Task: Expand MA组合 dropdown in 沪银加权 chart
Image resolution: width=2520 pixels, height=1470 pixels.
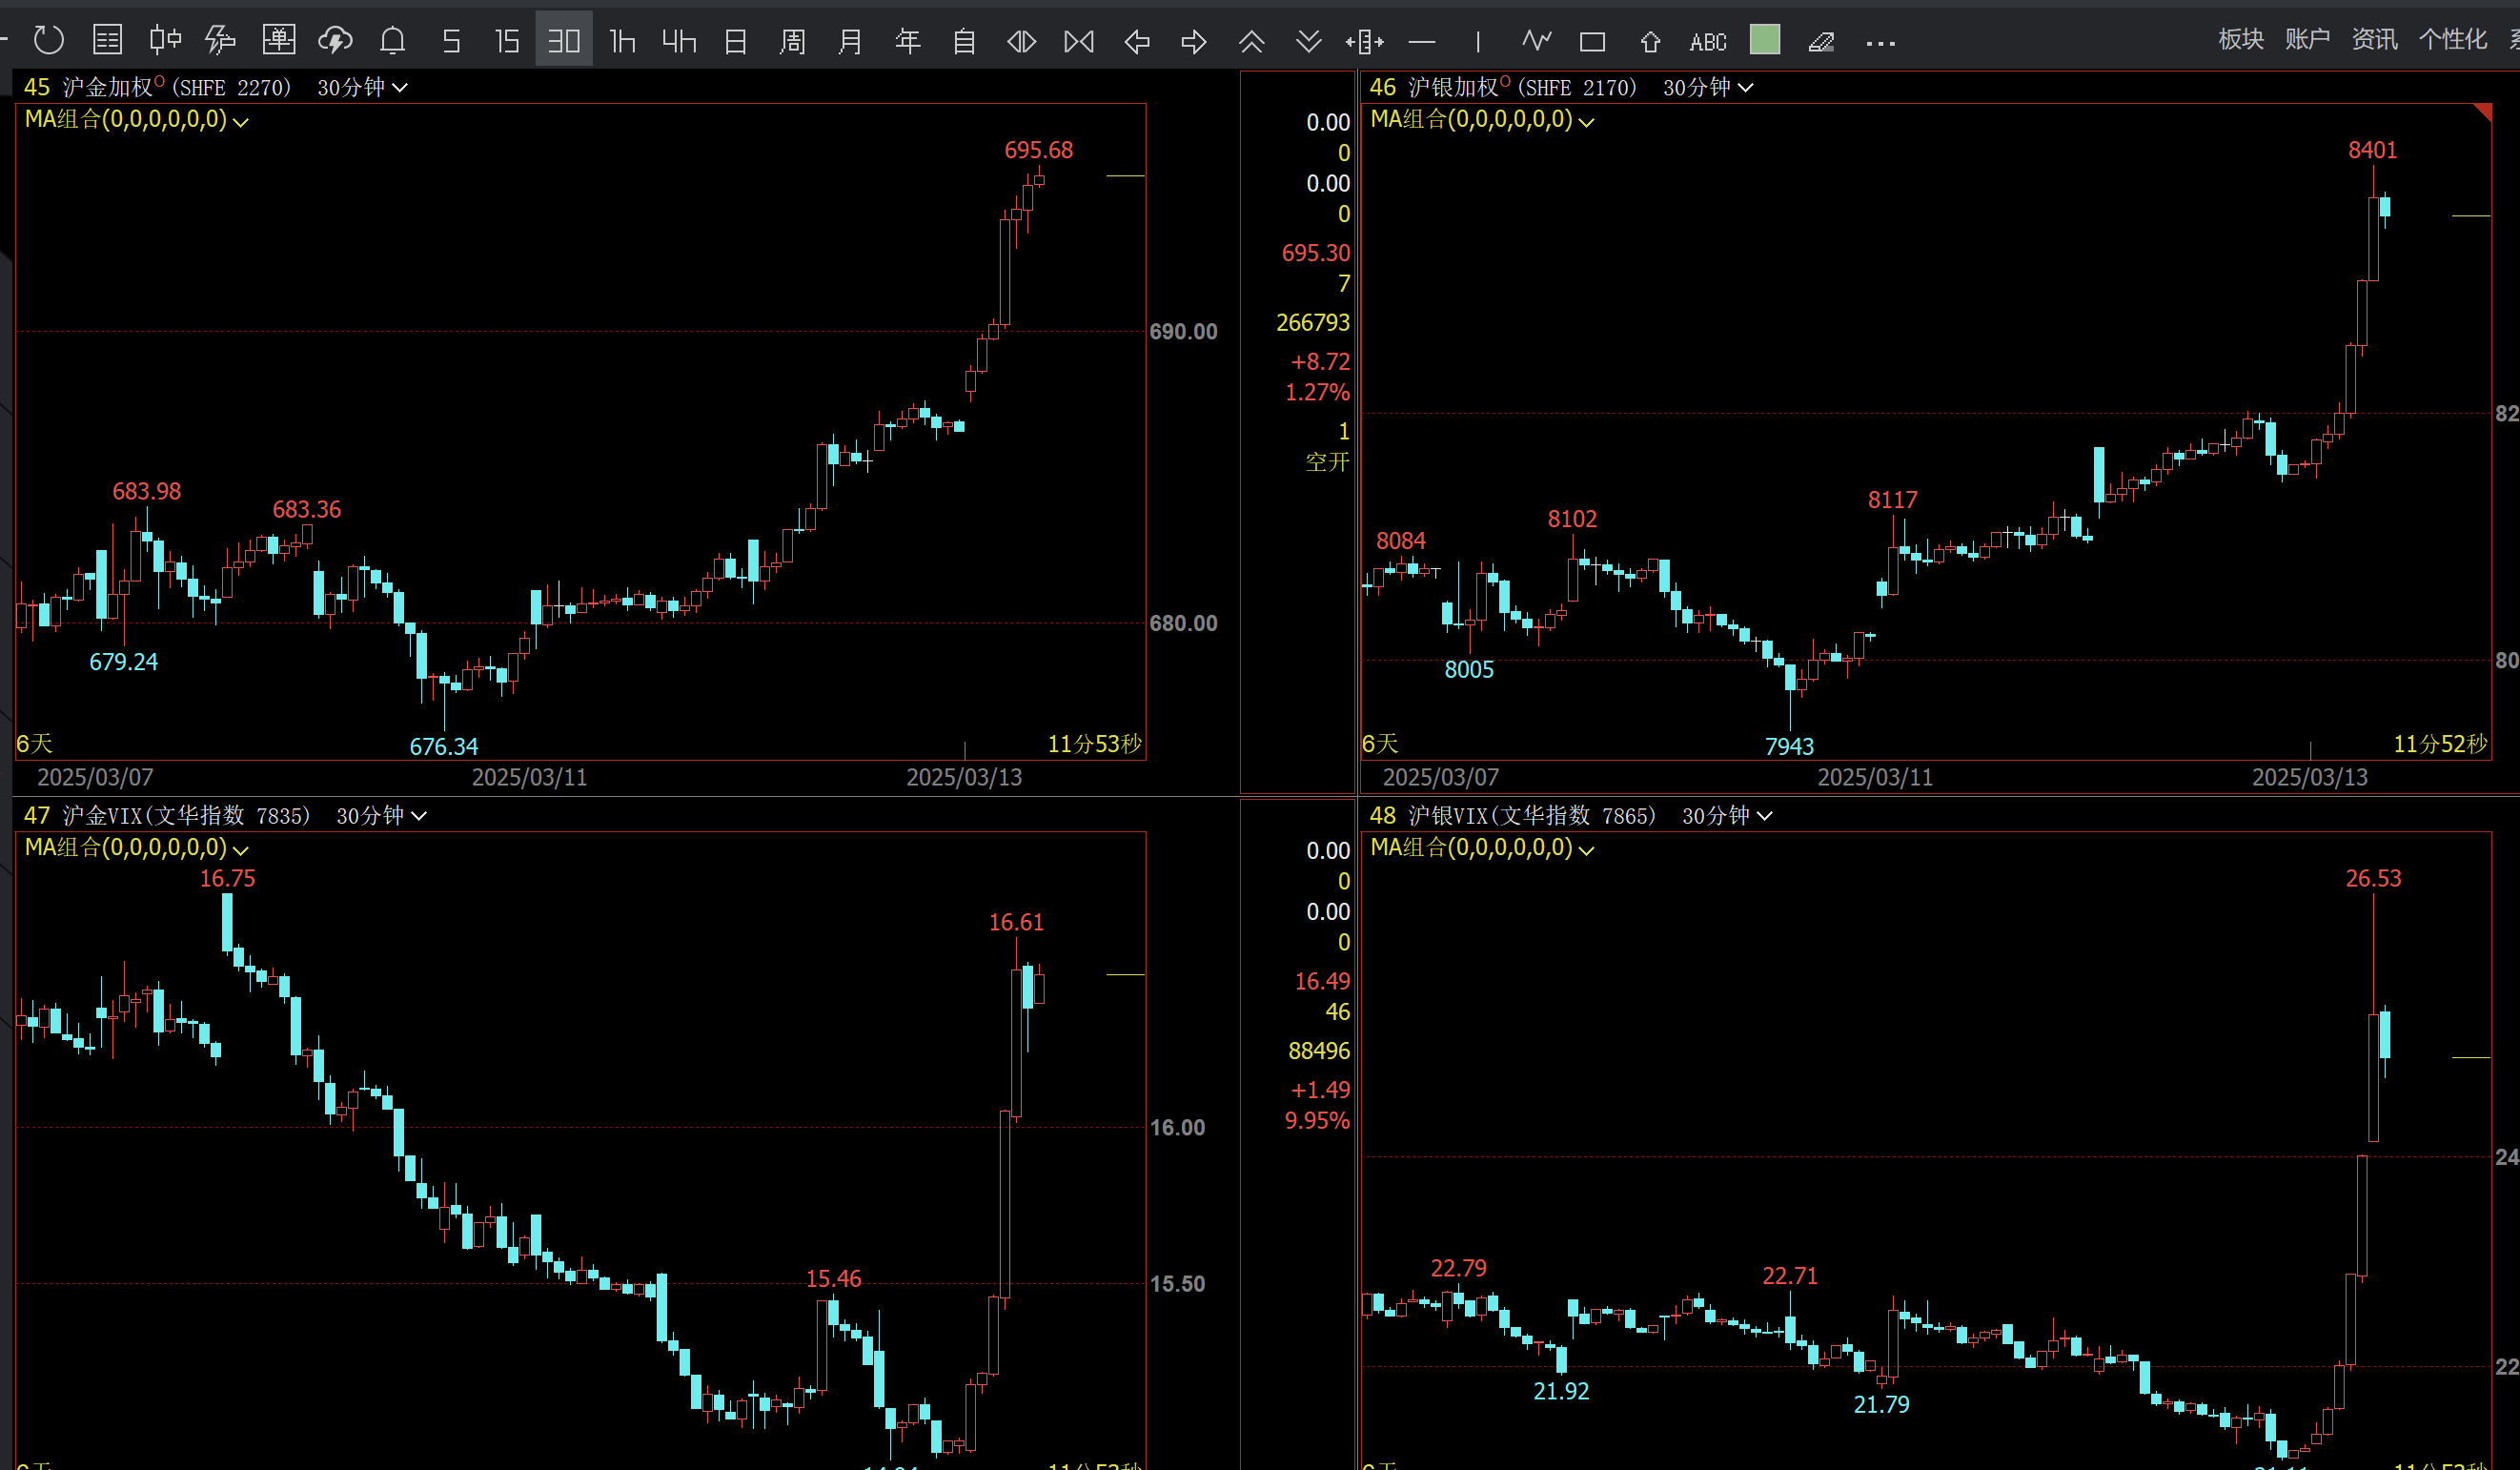Action: pos(1586,121)
